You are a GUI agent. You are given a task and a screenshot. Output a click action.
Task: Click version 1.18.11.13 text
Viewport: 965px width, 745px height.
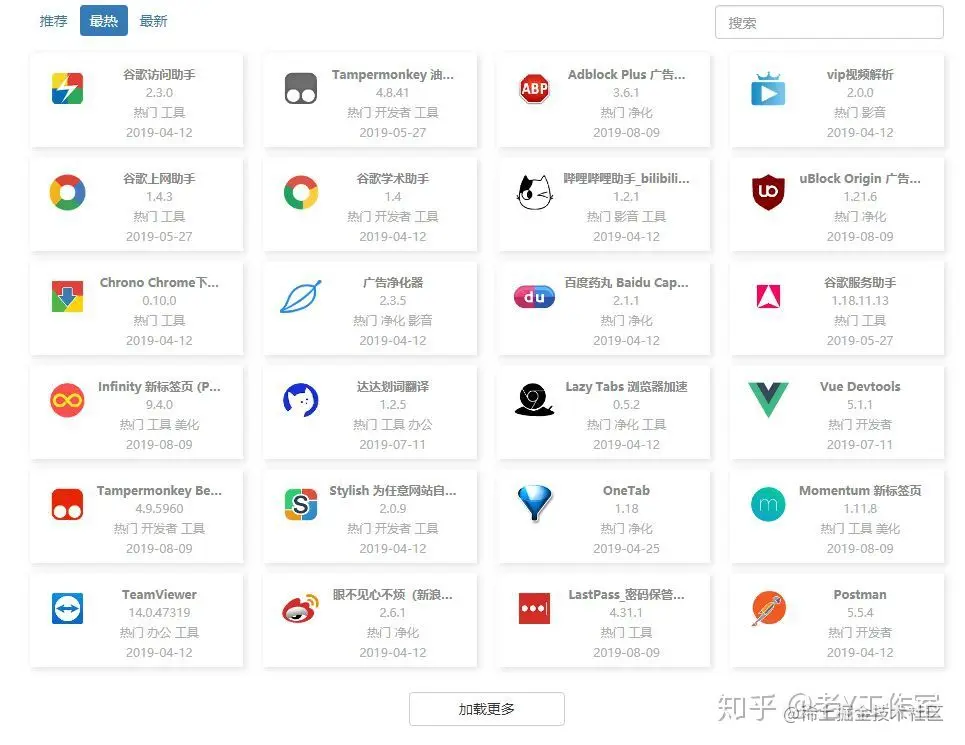click(860, 301)
